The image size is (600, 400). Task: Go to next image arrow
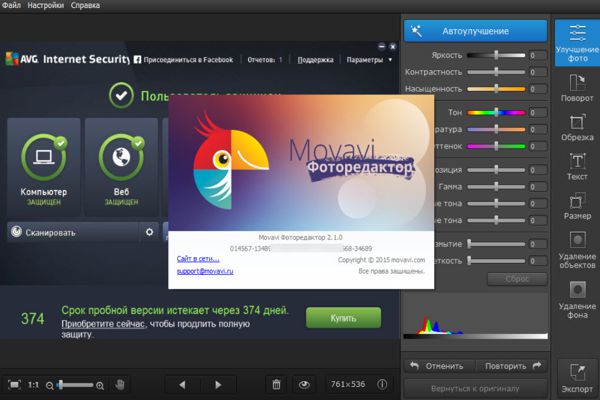coord(218,385)
